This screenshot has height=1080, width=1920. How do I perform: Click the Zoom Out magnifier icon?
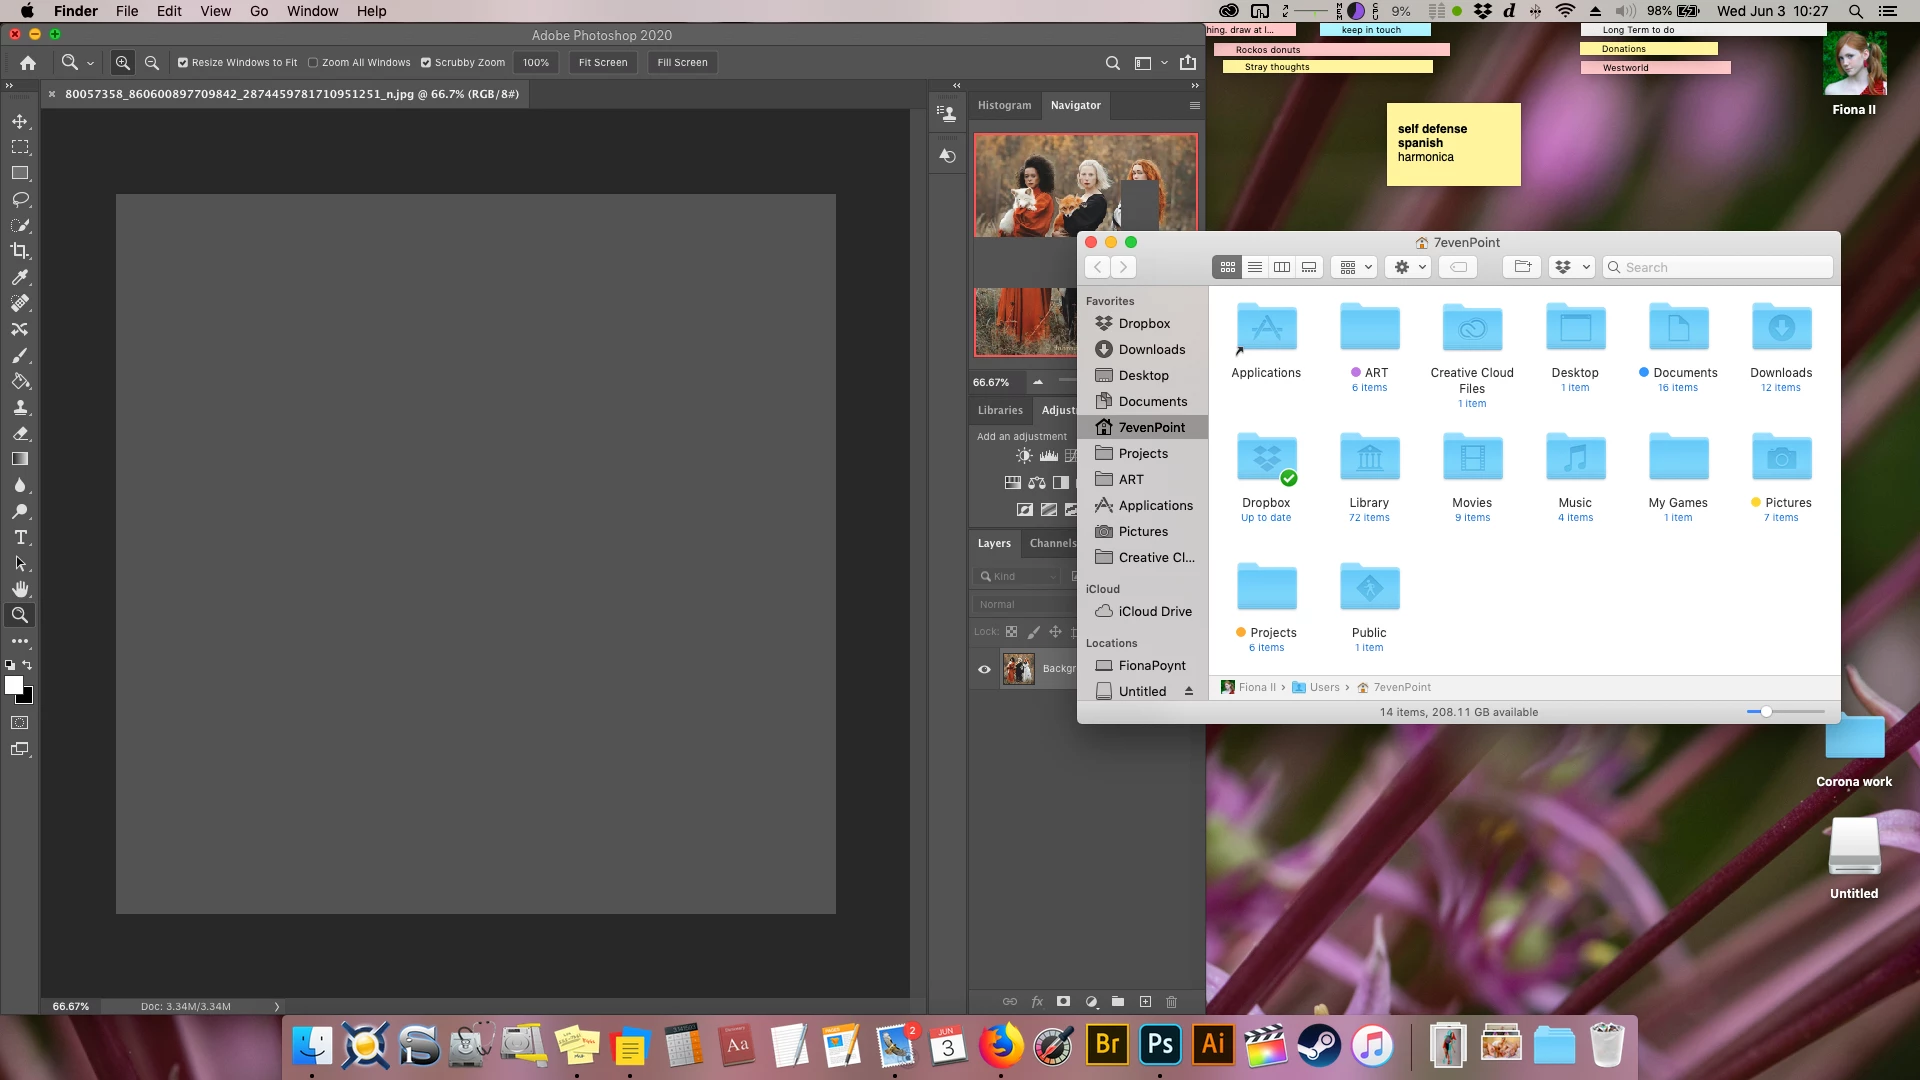tap(152, 62)
